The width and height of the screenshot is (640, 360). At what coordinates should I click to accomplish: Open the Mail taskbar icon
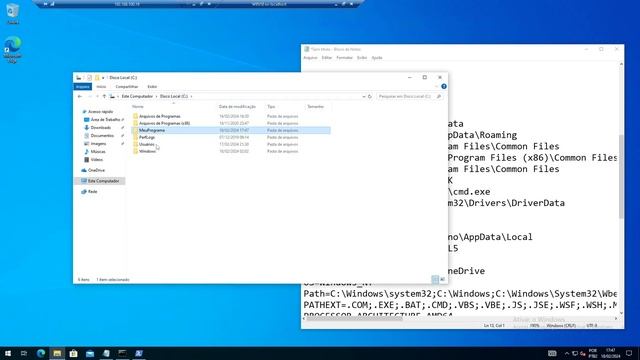pyautogui.click(x=90, y=353)
